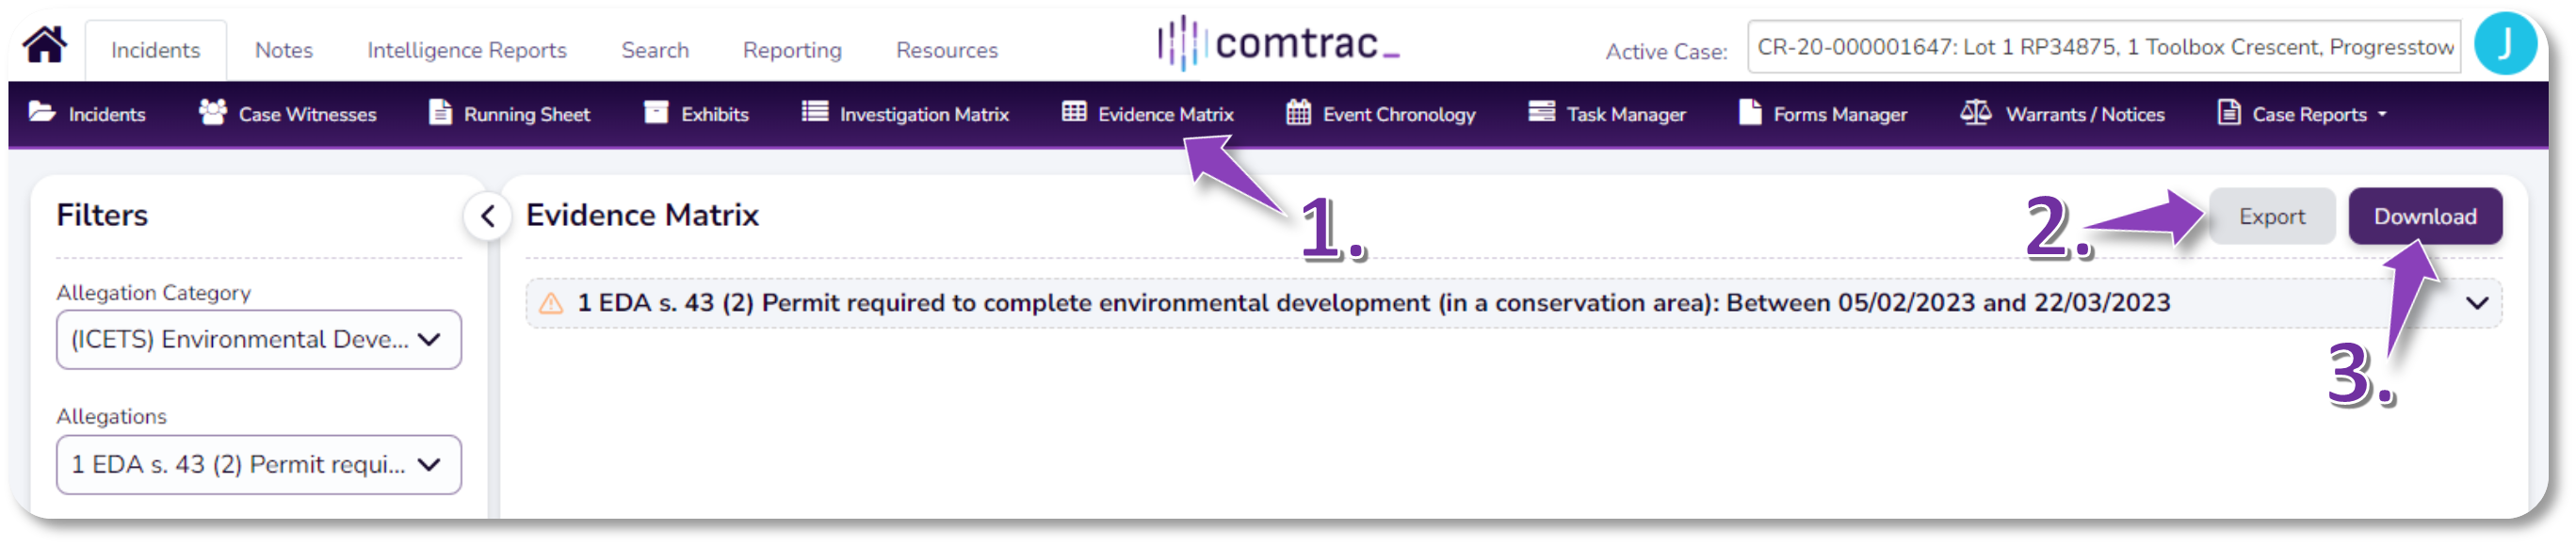
Task: Click the Export button
Action: (x=2271, y=217)
